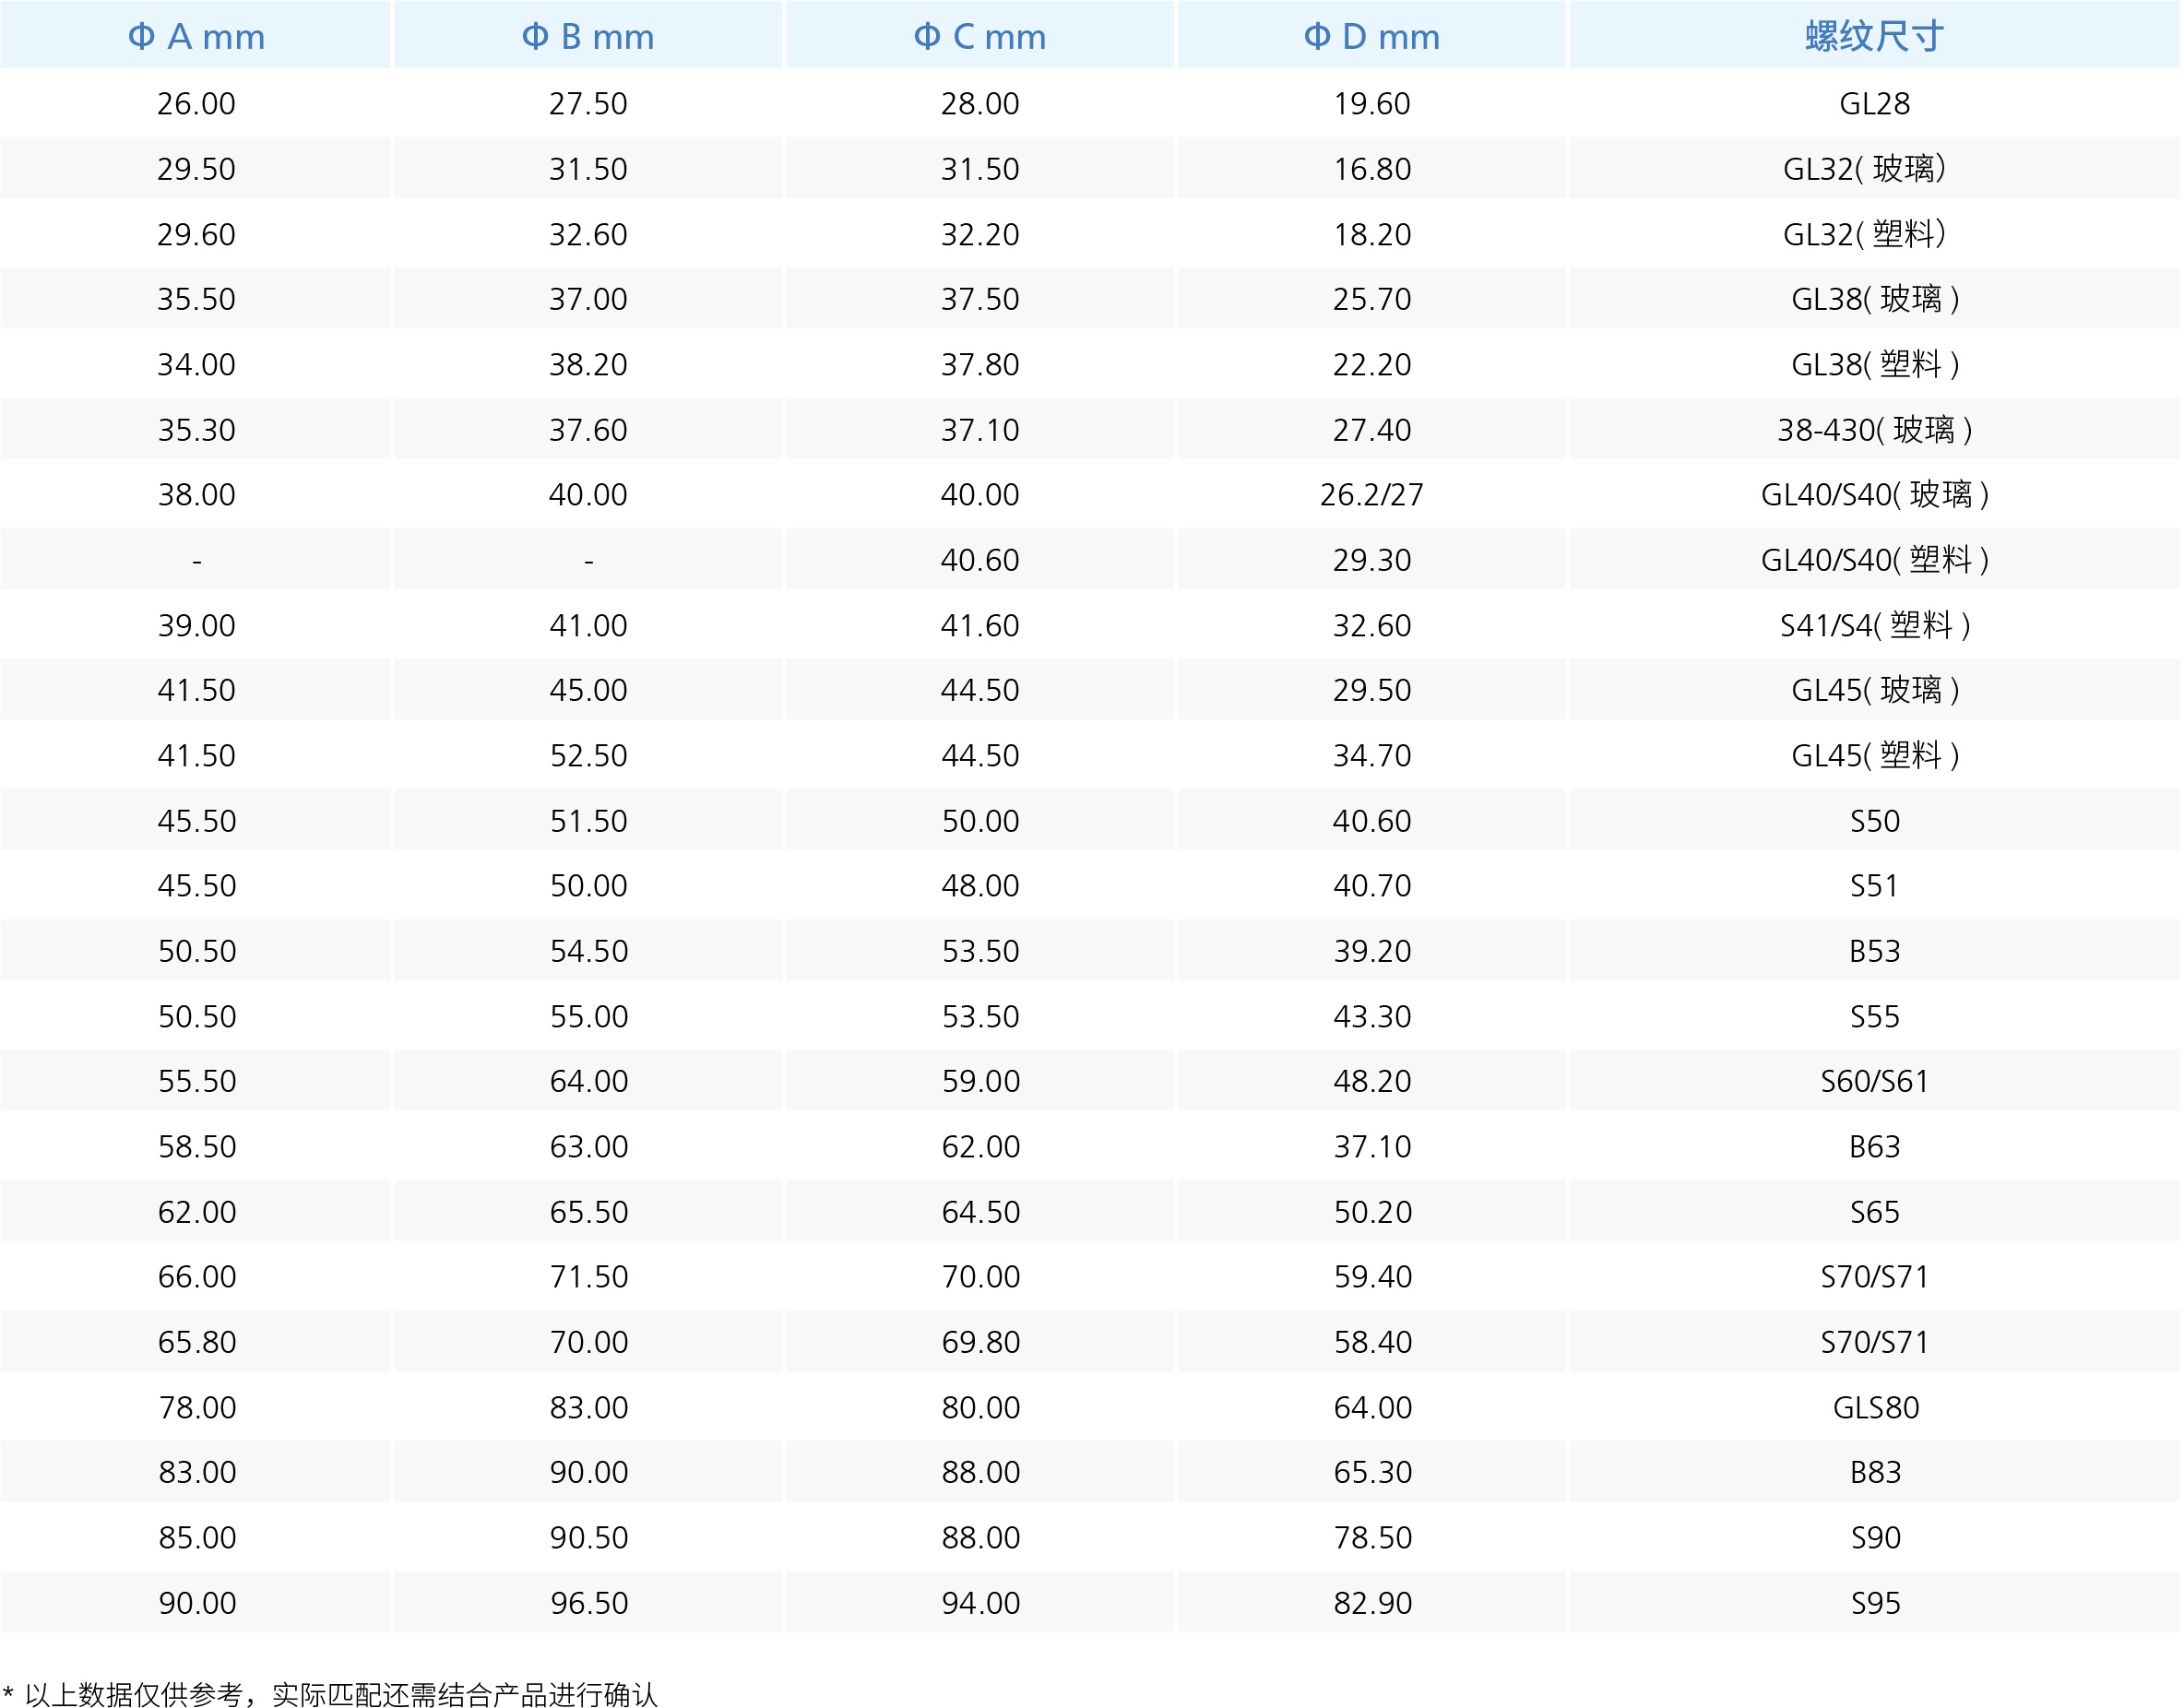This screenshot has width=2184, height=1708.
Task: Click the GL32( 塑料) cell
Action: (1864, 234)
